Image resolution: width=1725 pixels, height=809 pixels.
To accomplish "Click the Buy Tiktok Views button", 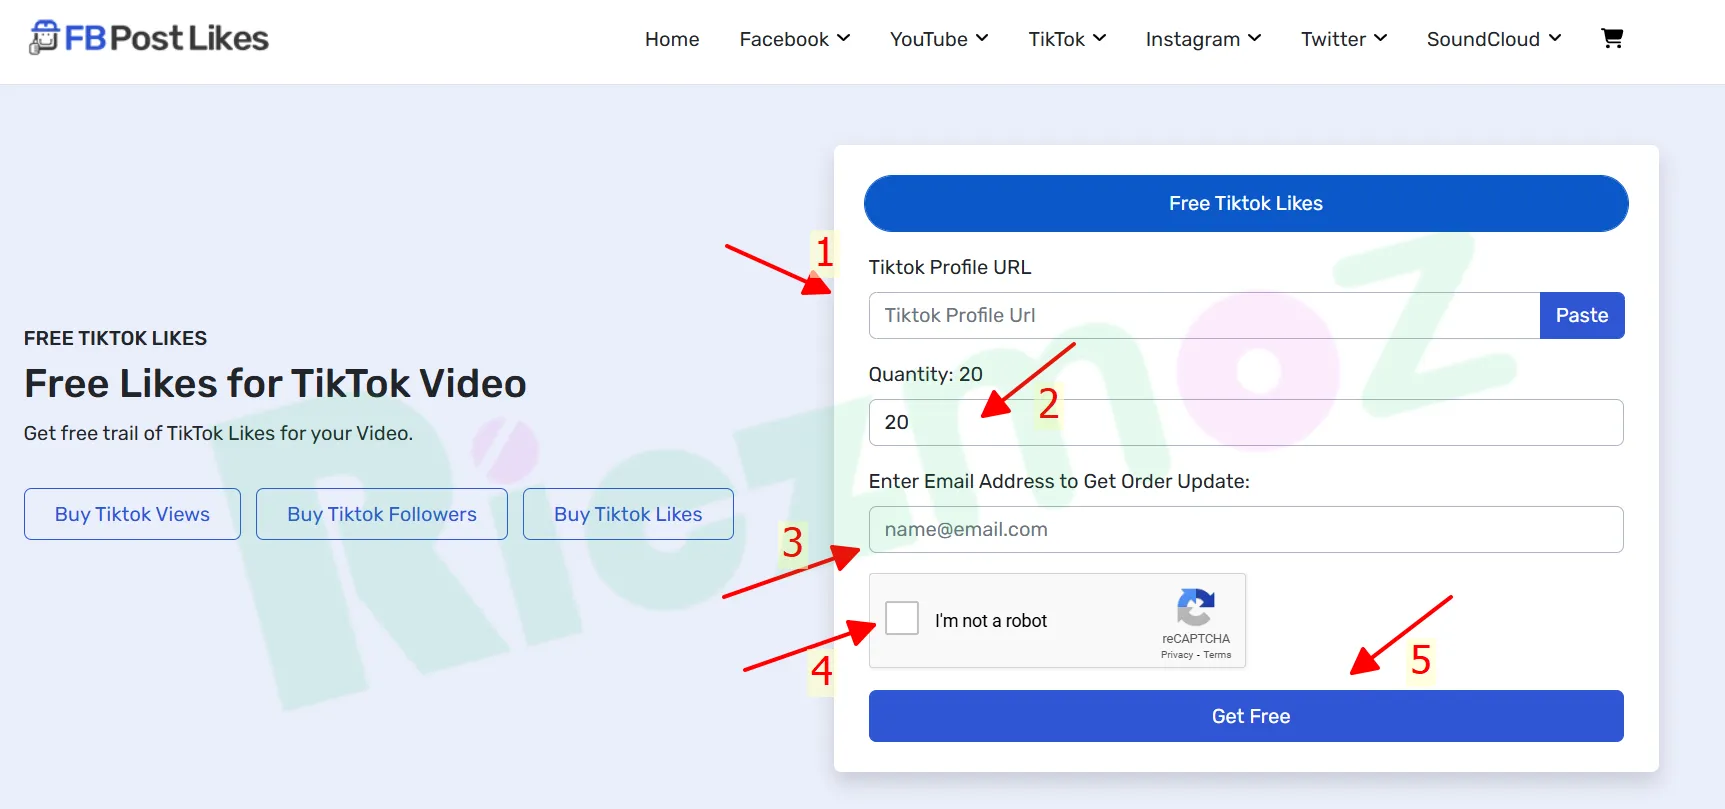I will [132, 514].
